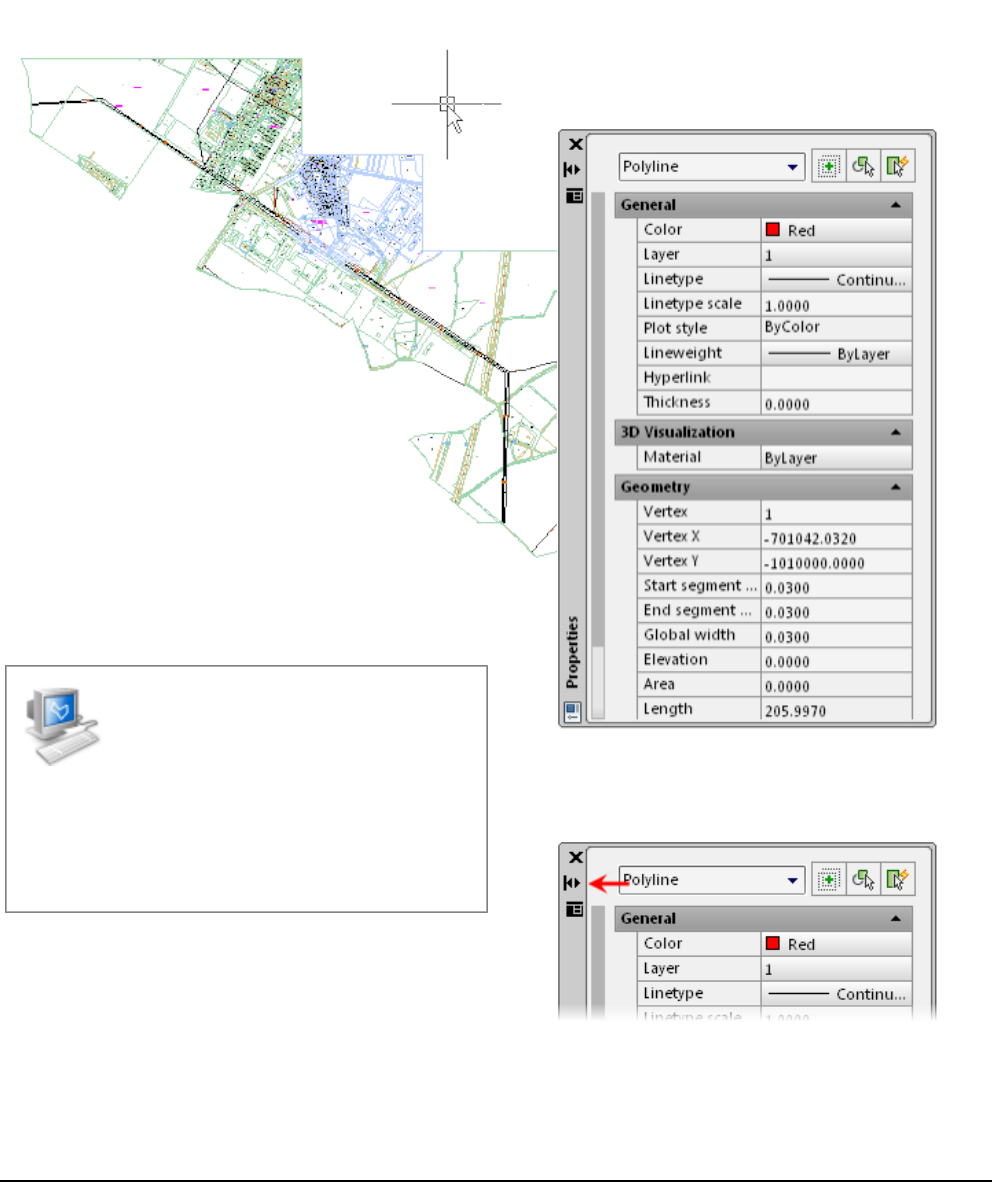Click the Material property label
This screenshot has height=1182, width=992.
coord(672,458)
